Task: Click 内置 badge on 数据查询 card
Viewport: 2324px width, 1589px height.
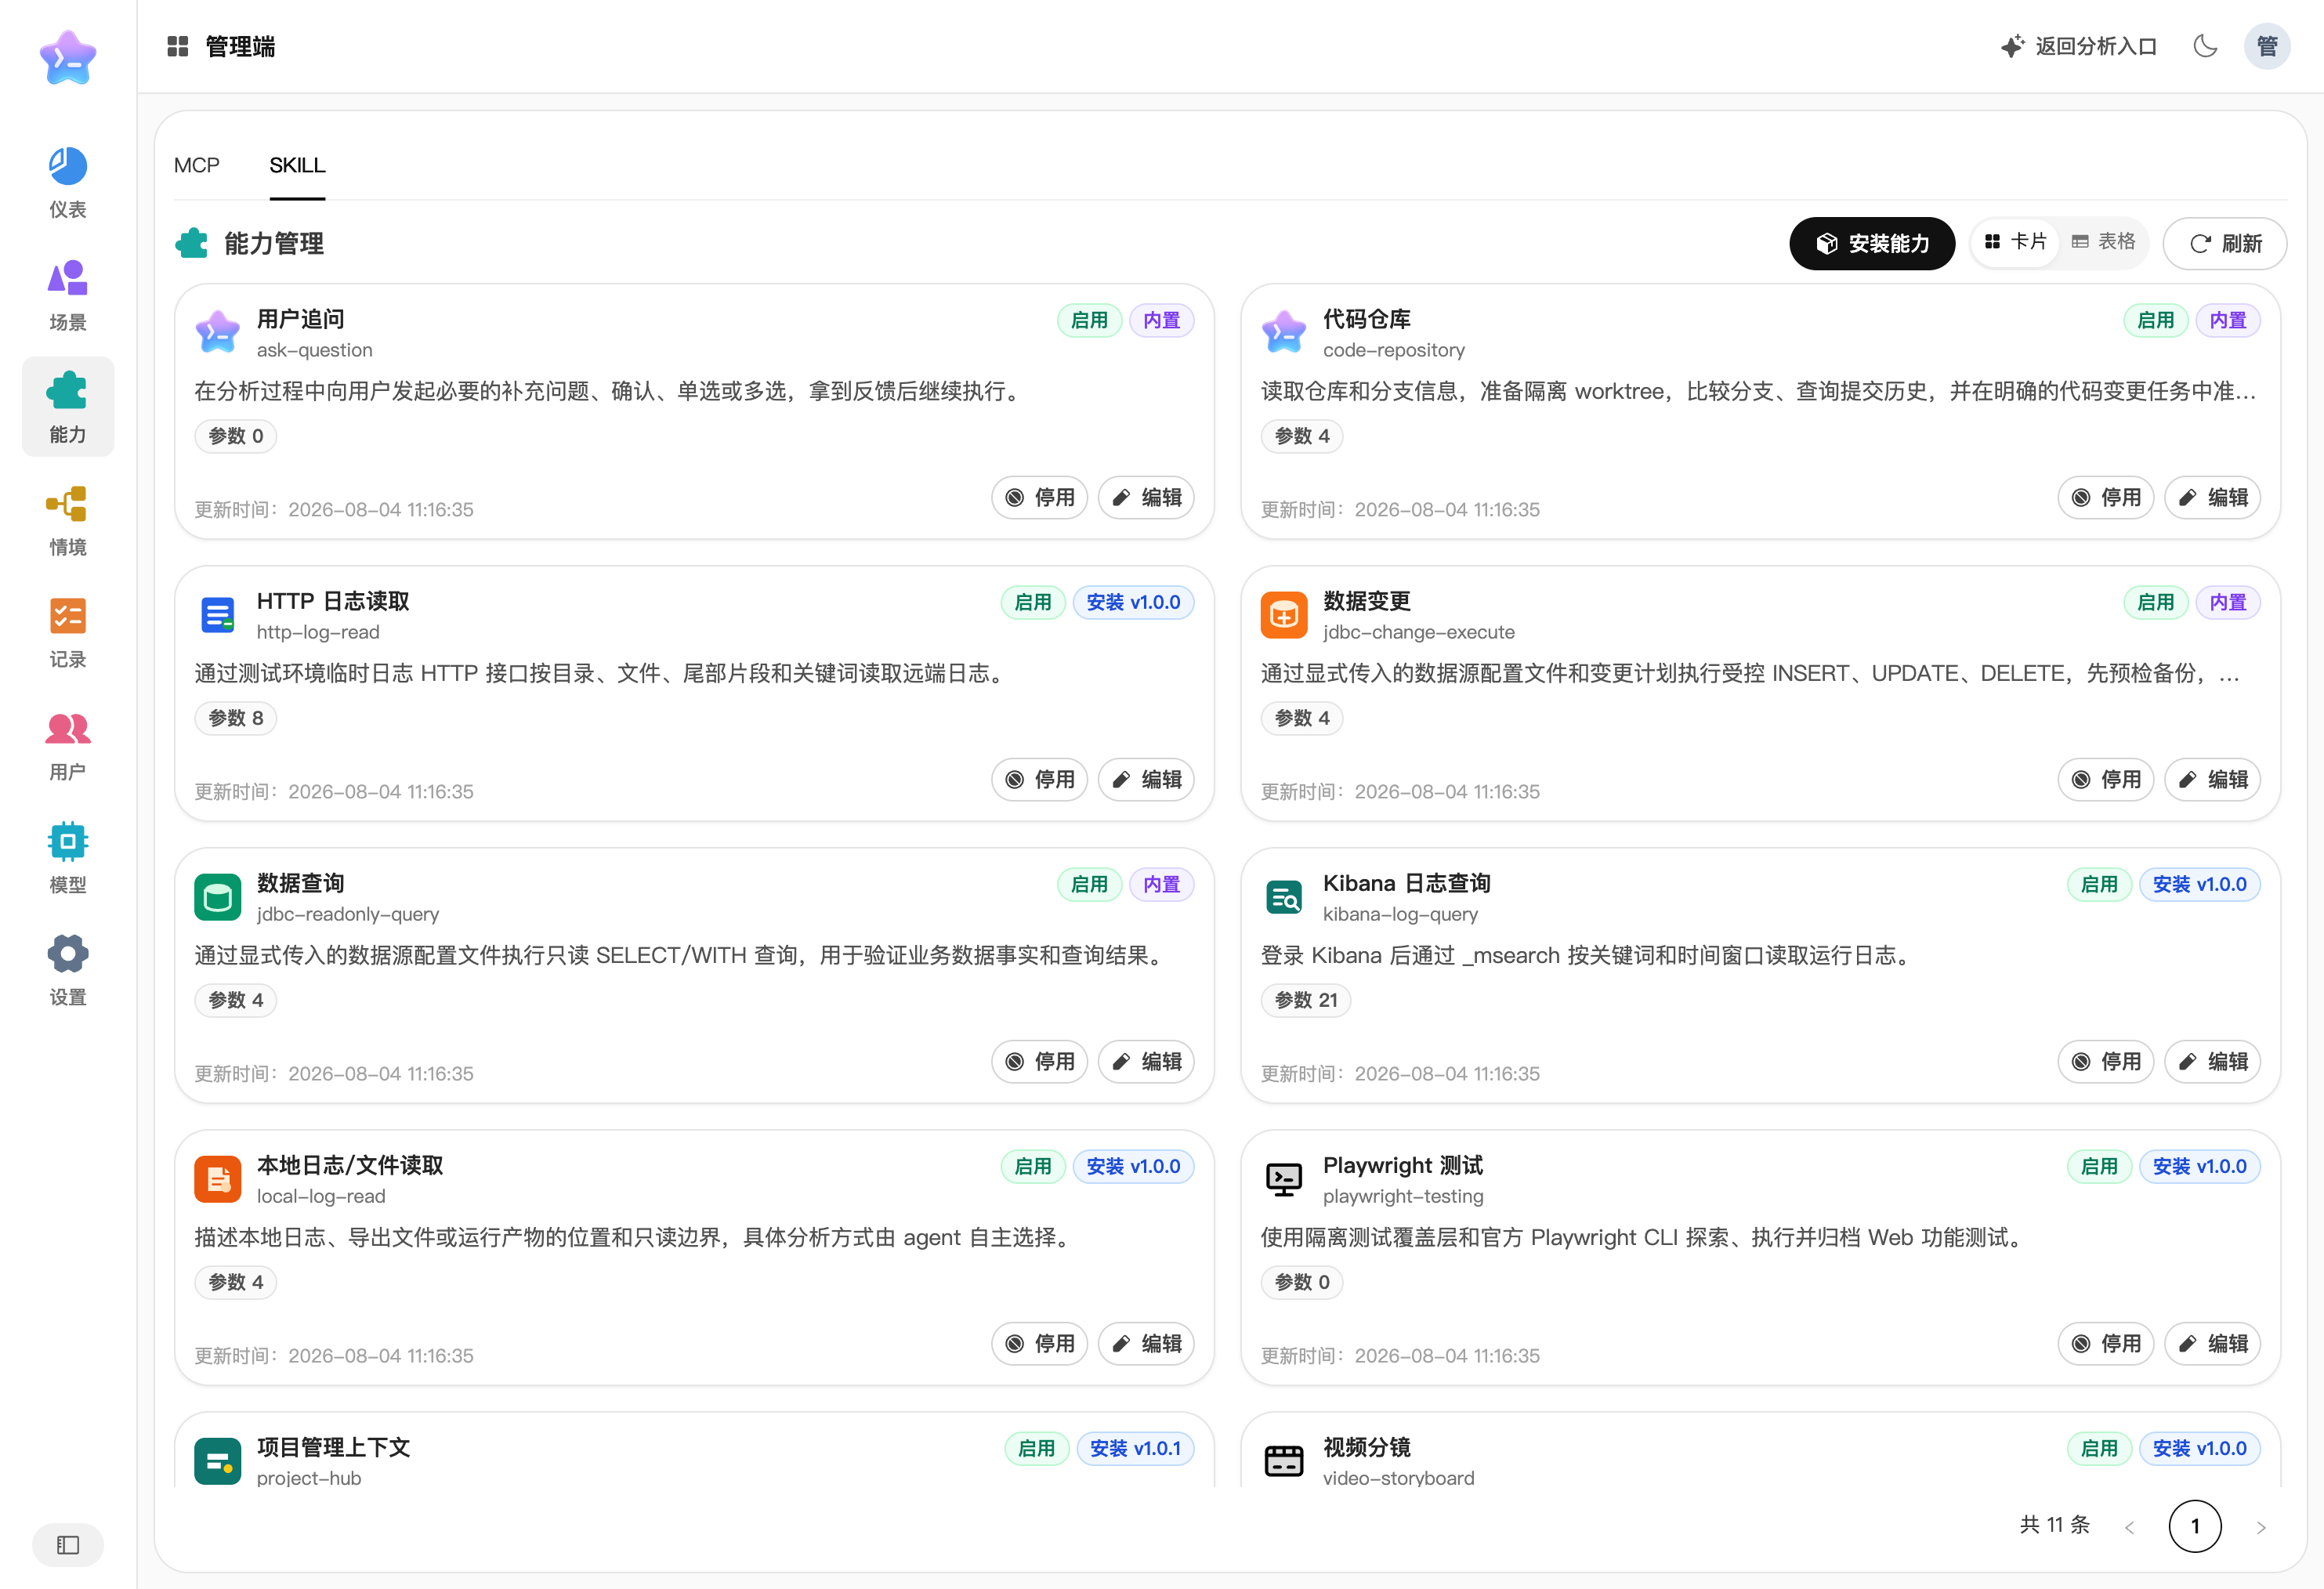Action: coord(1161,884)
